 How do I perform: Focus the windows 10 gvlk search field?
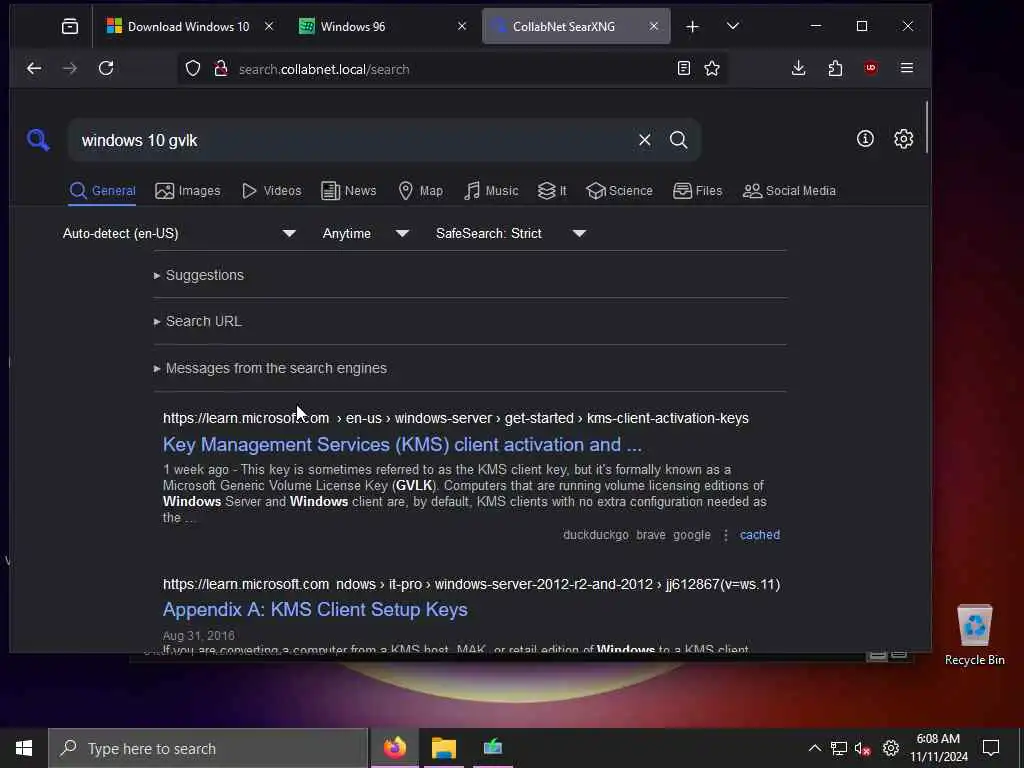pos(353,140)
